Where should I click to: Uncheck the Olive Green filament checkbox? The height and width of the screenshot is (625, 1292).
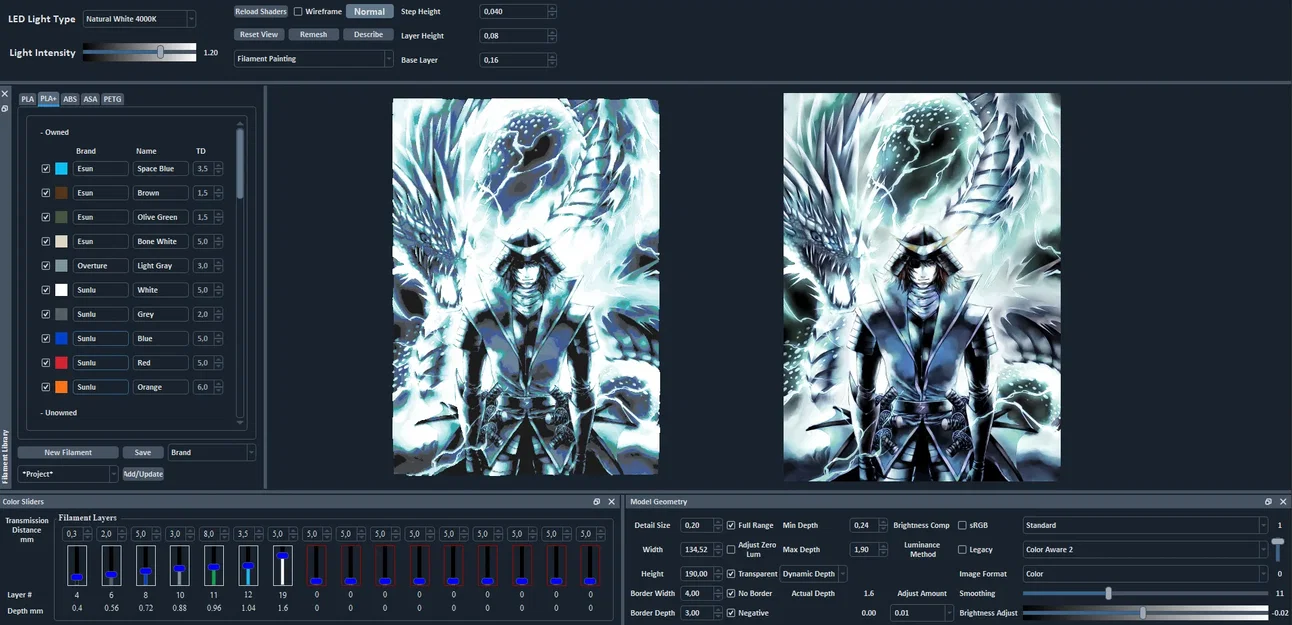(46, 217)
